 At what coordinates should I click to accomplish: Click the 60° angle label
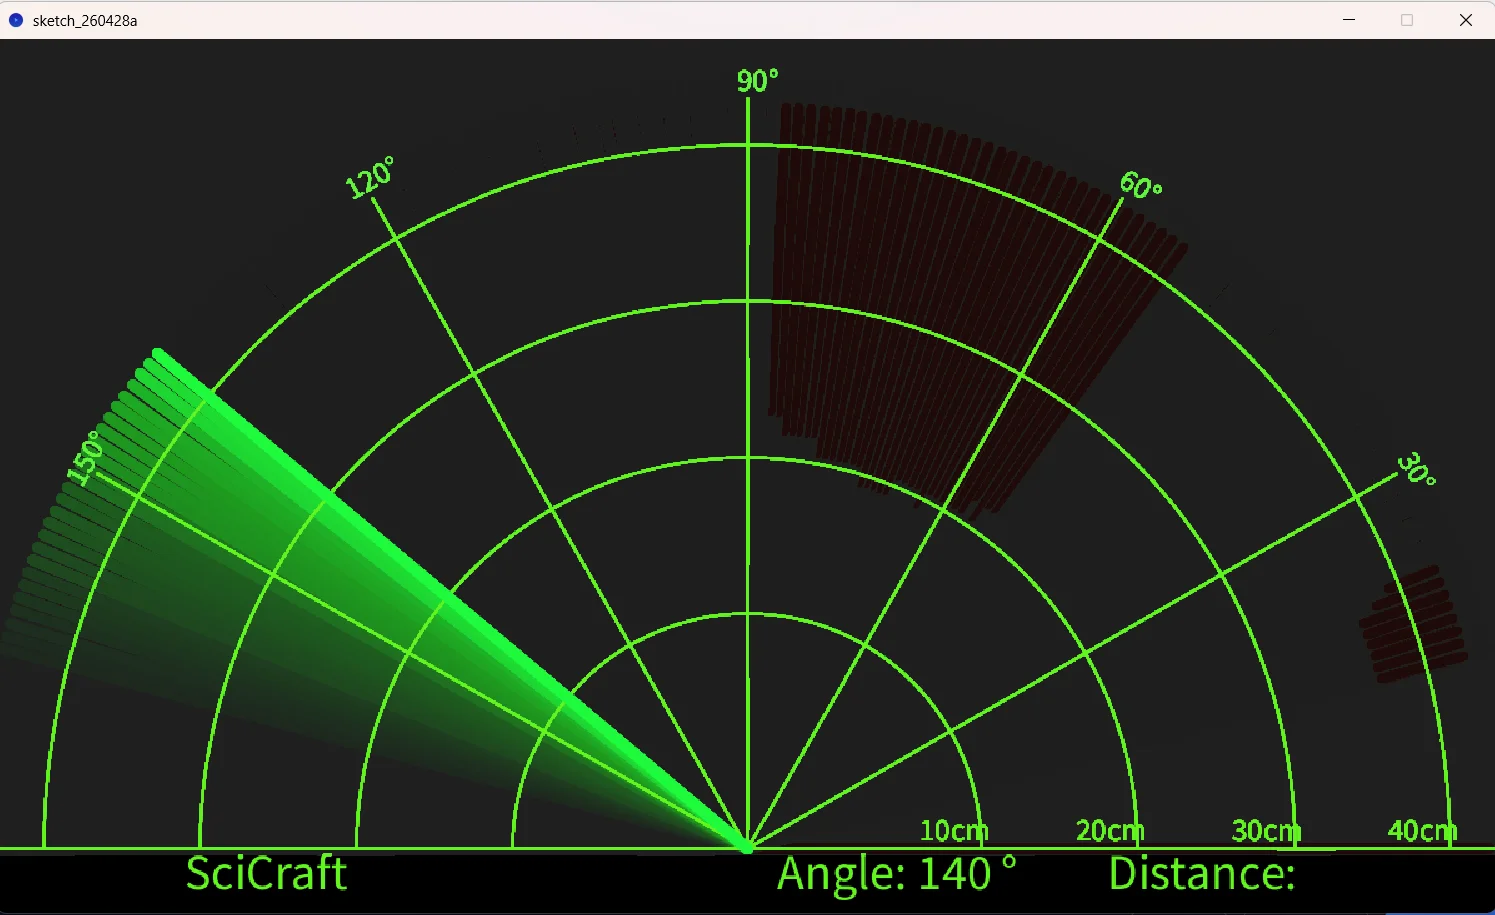[1140, 185]
